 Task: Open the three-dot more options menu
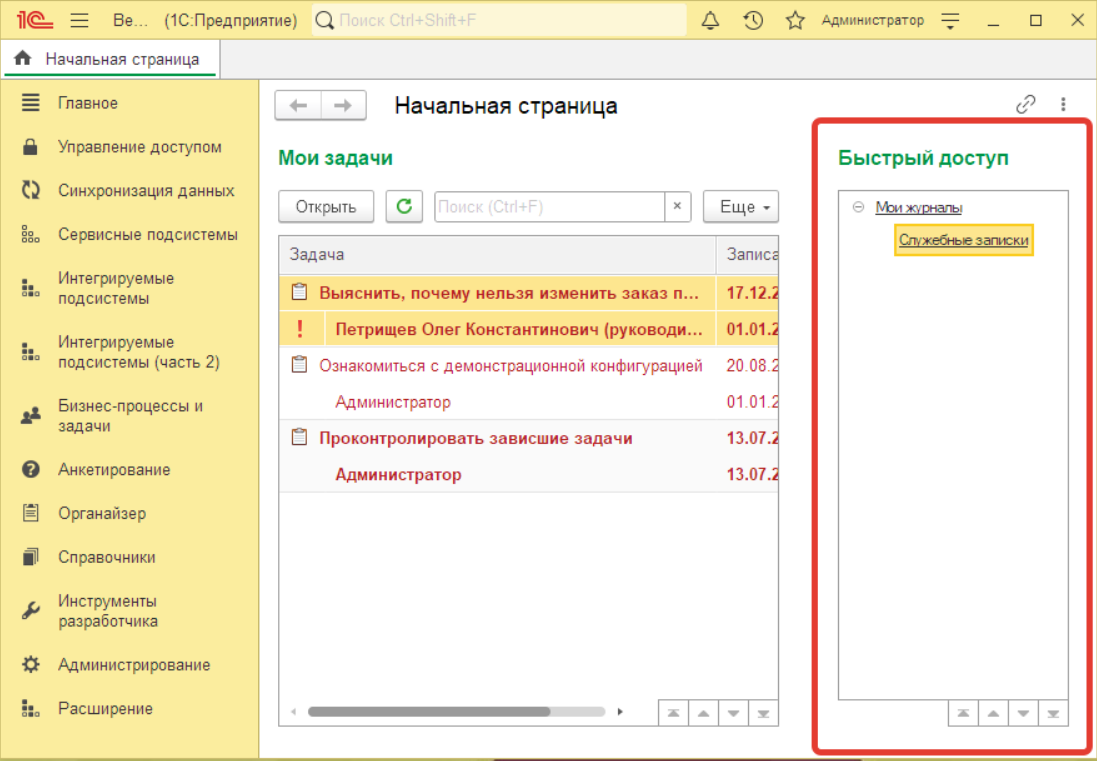point(1063,104)
